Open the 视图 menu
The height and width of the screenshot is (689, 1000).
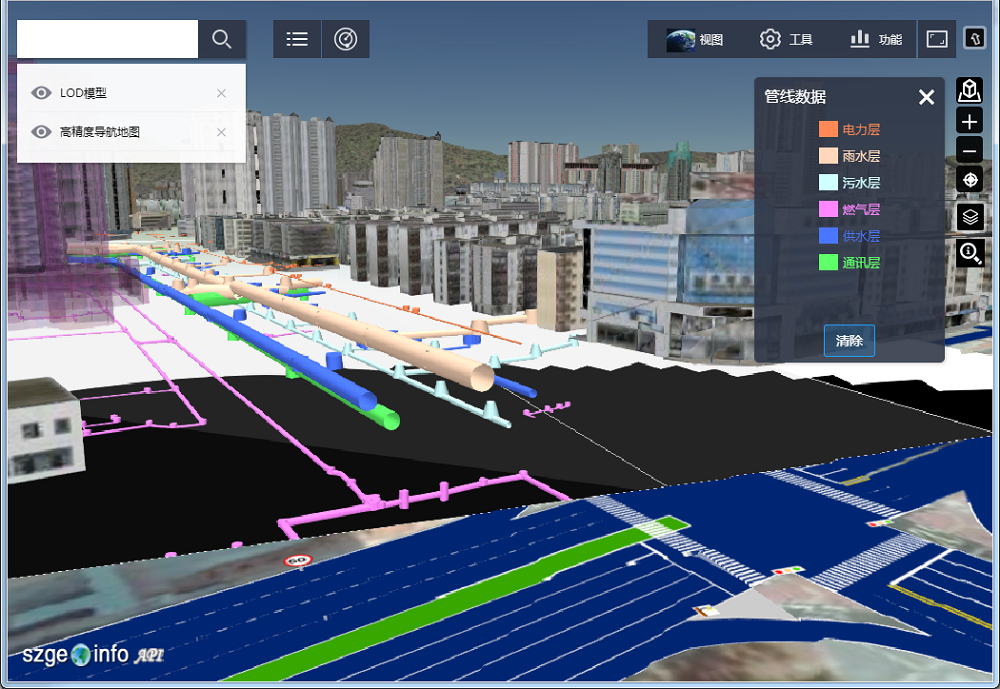click(696, 40)
